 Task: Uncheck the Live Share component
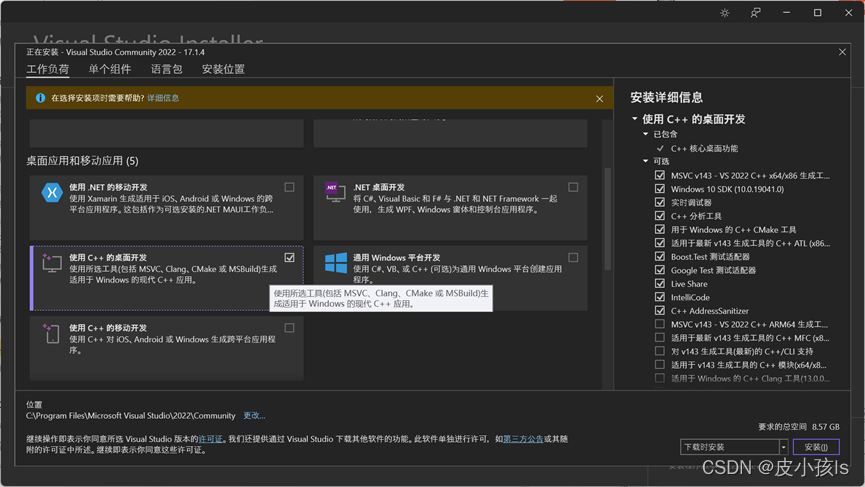click(x=660, y=283)
